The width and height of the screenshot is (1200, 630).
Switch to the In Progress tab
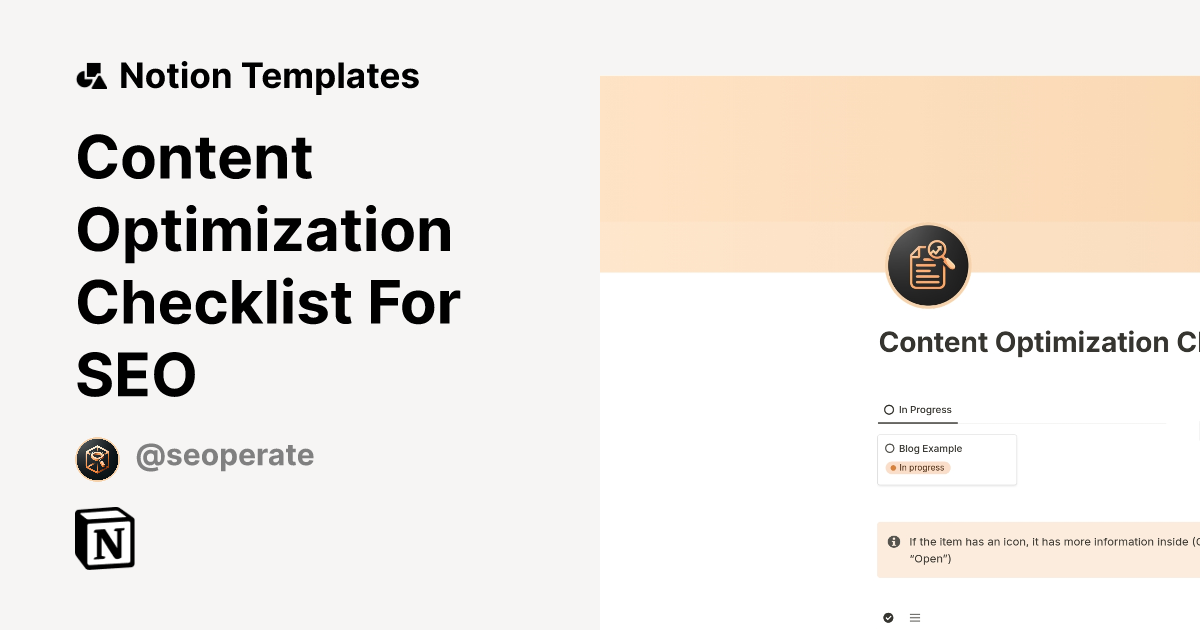tap(924, 409)
